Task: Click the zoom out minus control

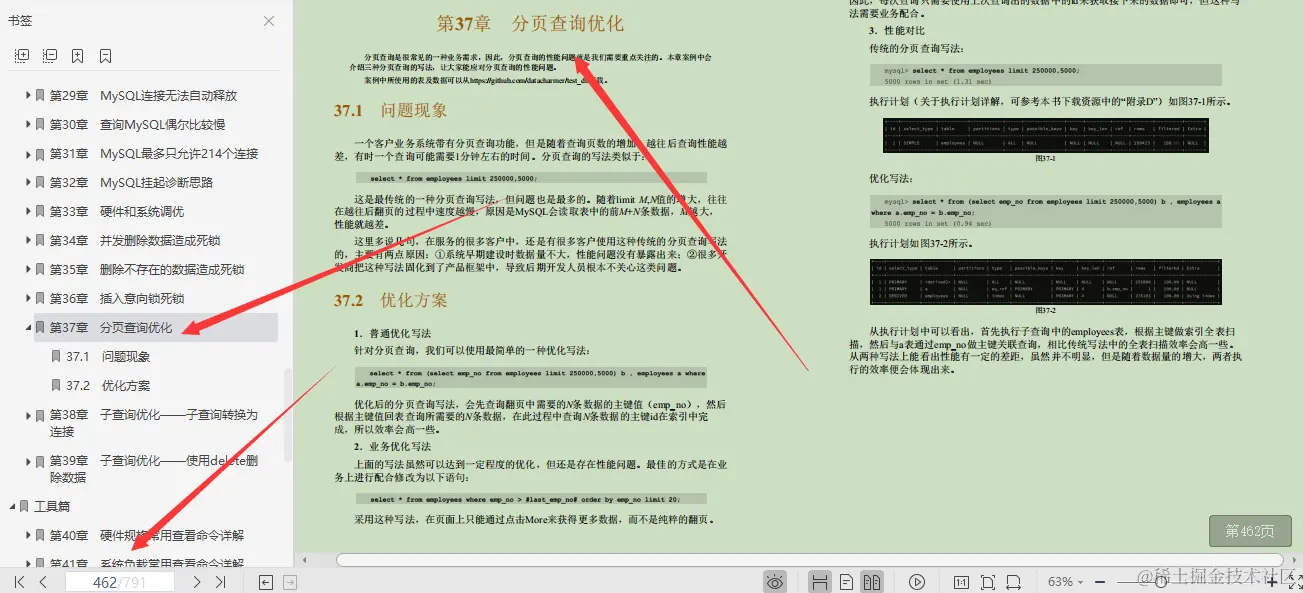Action: (x=1100, y=581)
